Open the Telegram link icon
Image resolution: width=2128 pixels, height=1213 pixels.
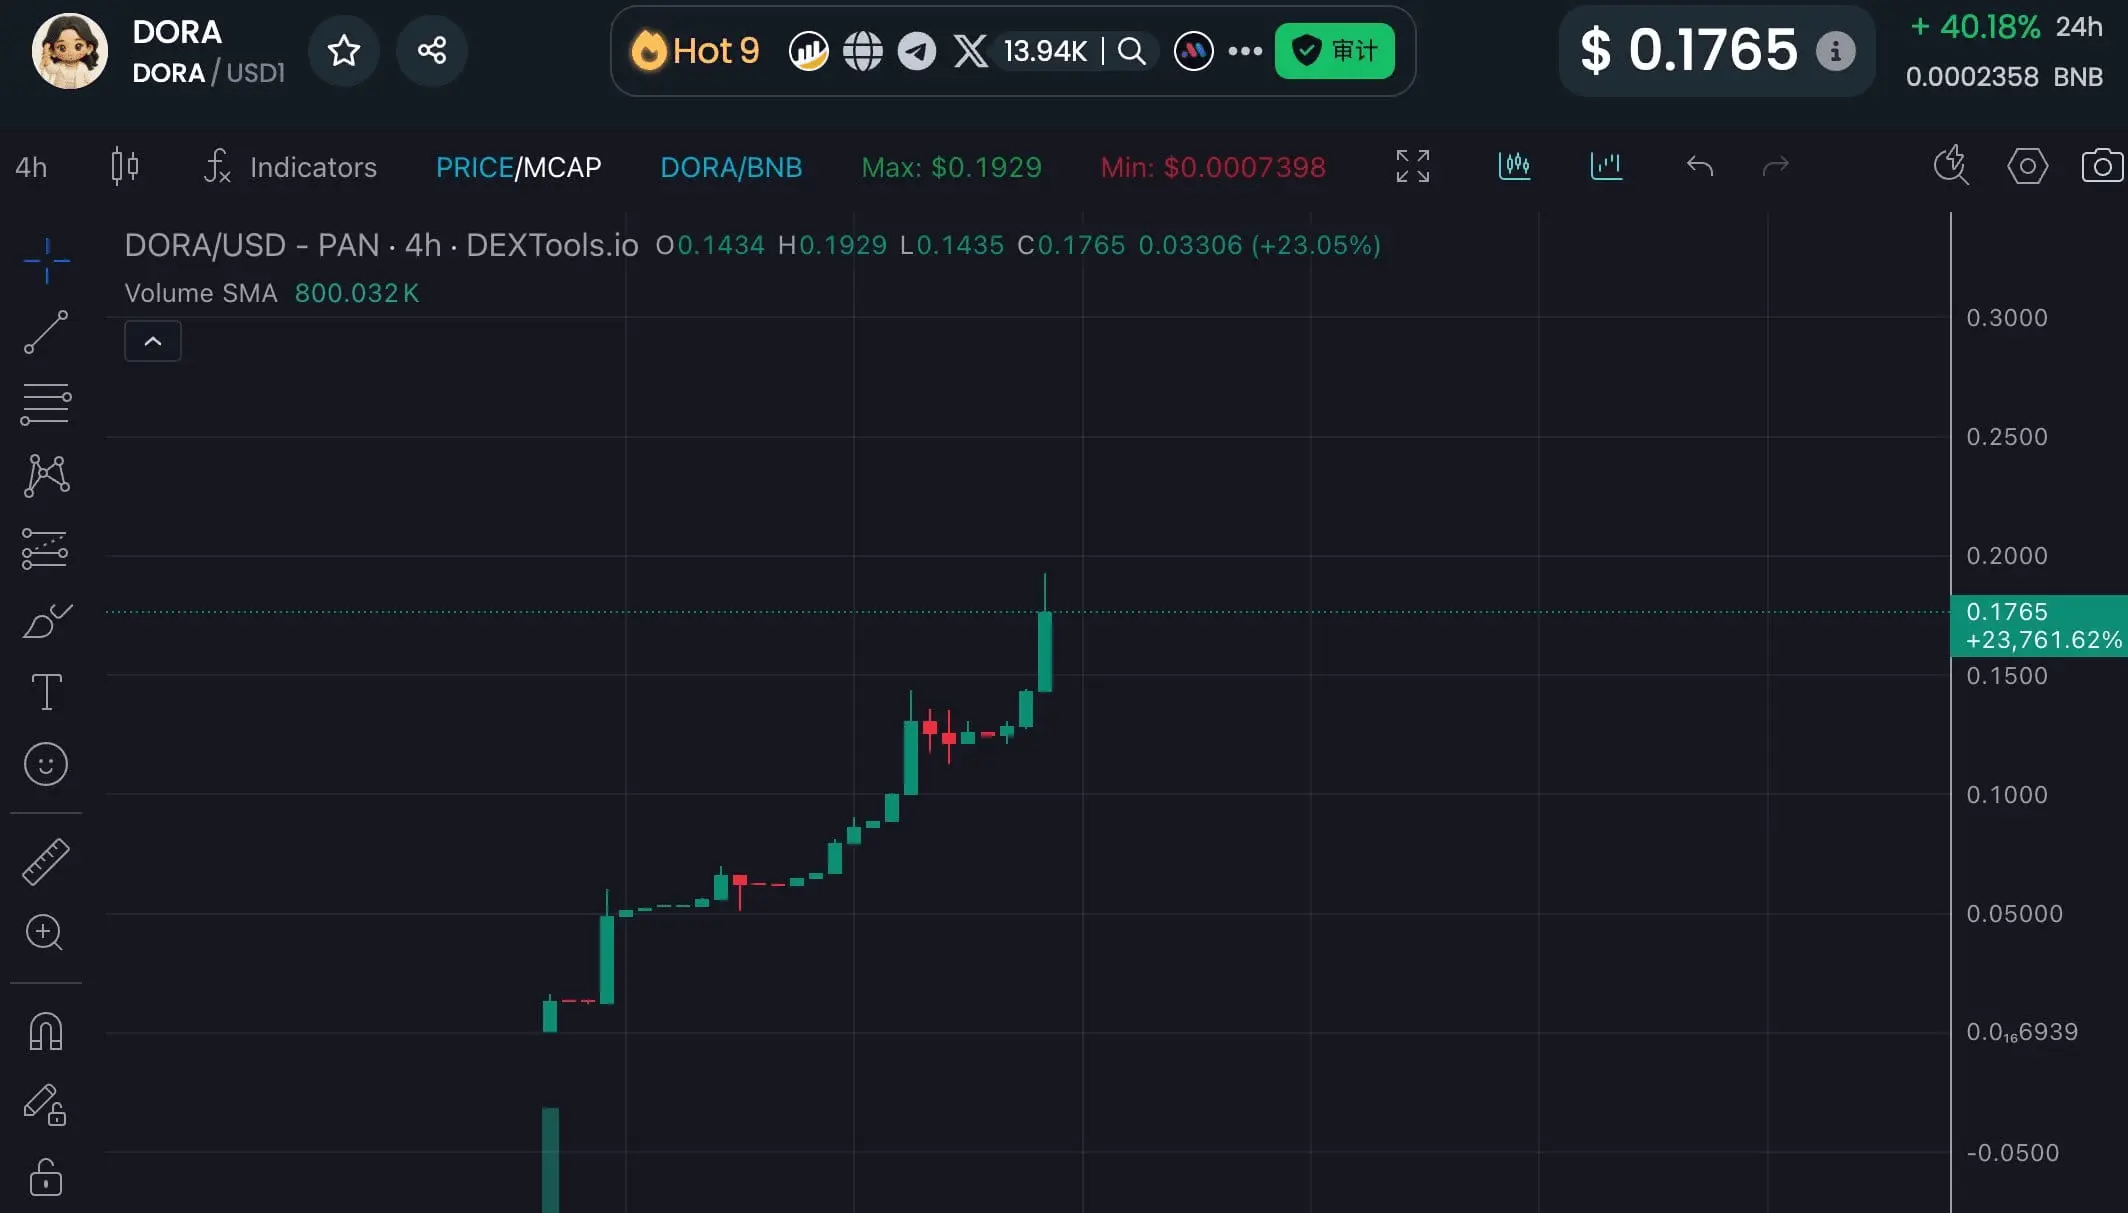(x=916, y=51)
